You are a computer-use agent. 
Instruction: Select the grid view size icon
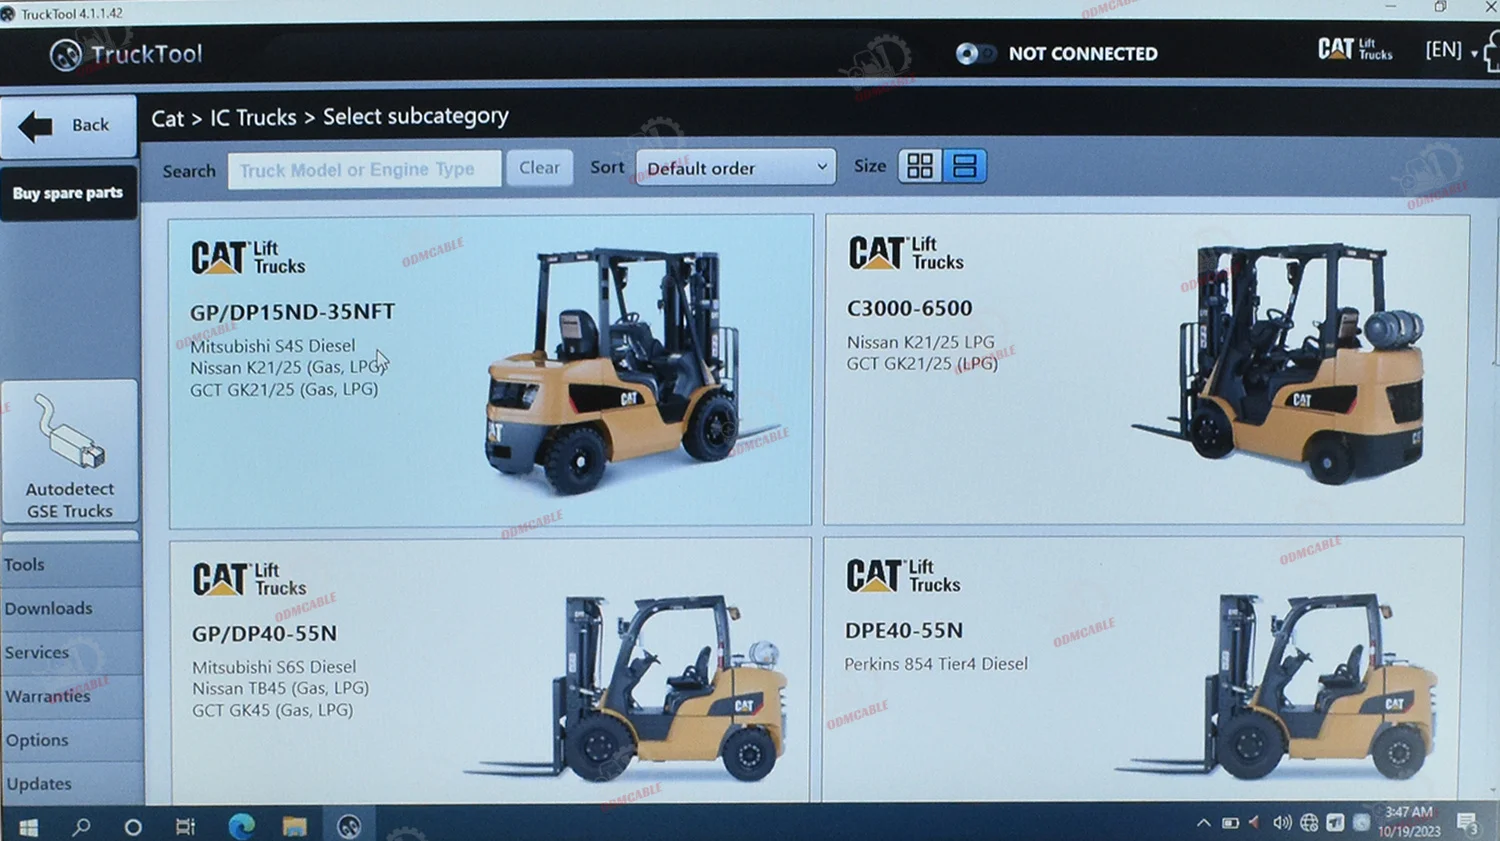[920, 166]
